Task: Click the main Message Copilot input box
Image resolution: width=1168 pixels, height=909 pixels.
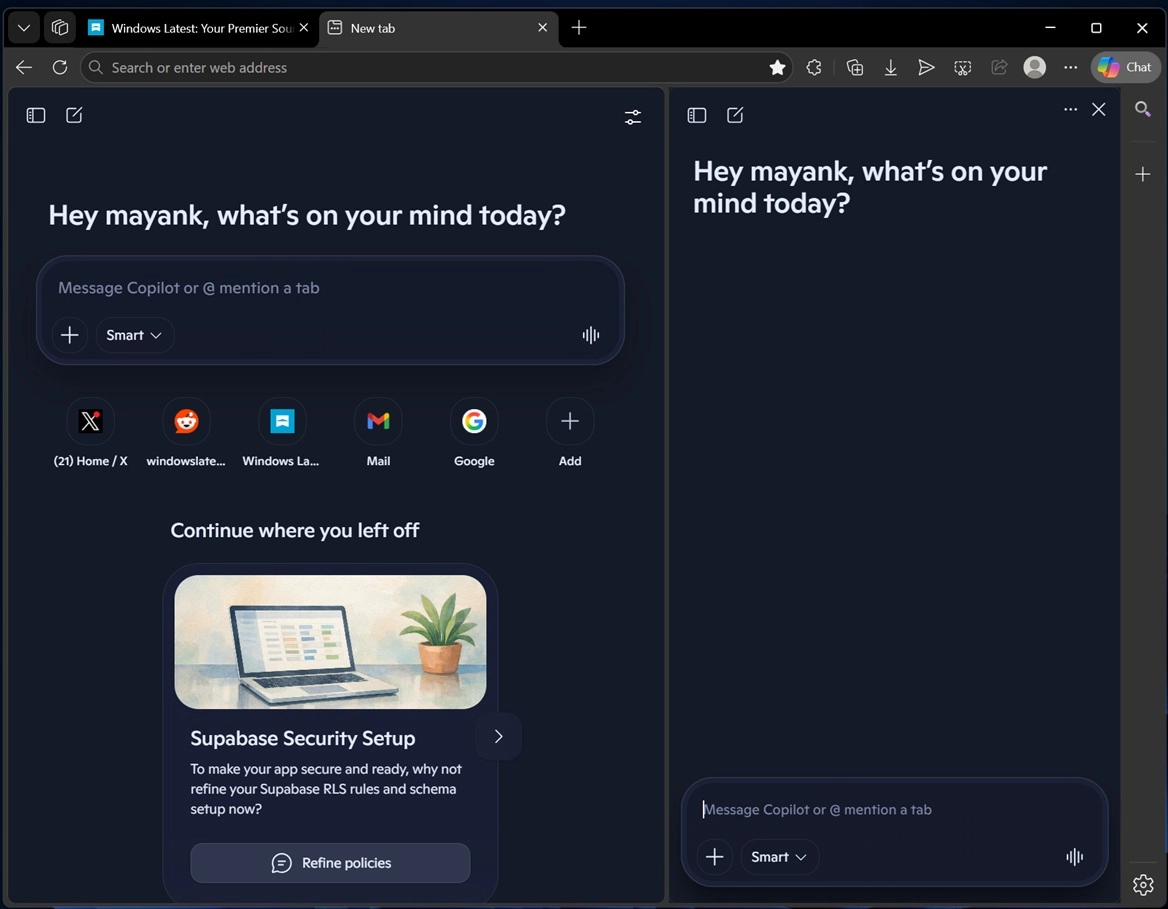Action: coord(330,288)
